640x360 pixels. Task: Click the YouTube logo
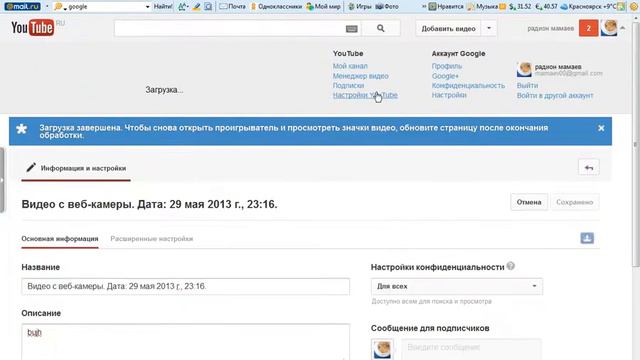(x=33, y=28)
